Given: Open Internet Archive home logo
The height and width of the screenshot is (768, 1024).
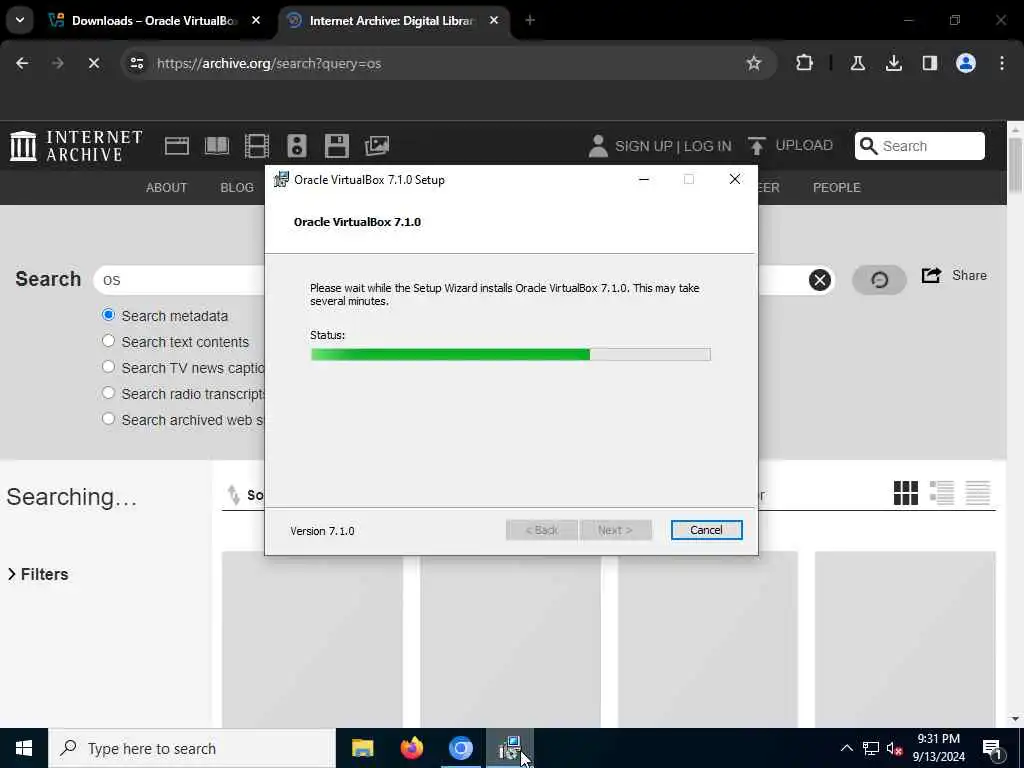Looking at the screenshot, I should (x=76, y=146).
